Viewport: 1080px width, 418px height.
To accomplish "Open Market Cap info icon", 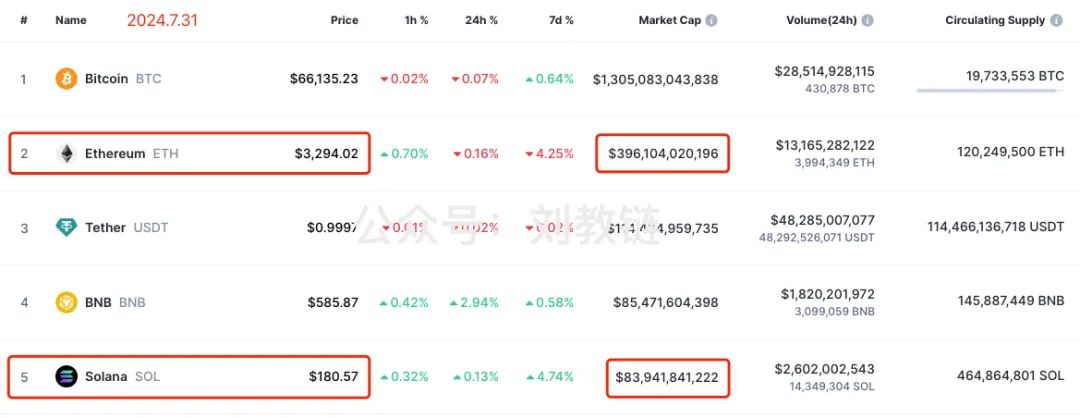I will click(x=712, y=21).
